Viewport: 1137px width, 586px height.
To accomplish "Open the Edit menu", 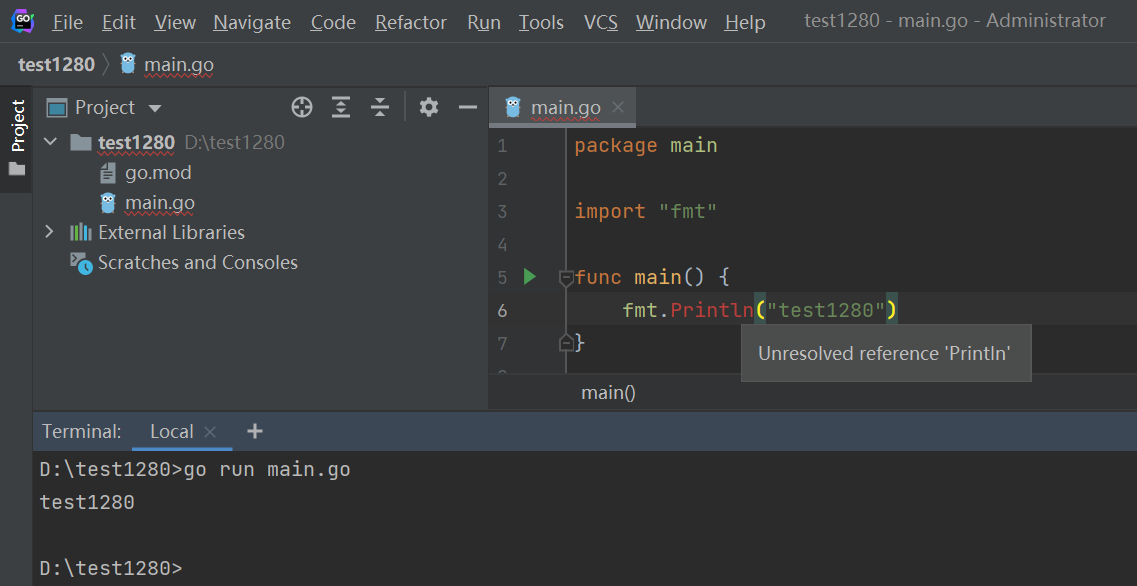I will tap(119, 22).
